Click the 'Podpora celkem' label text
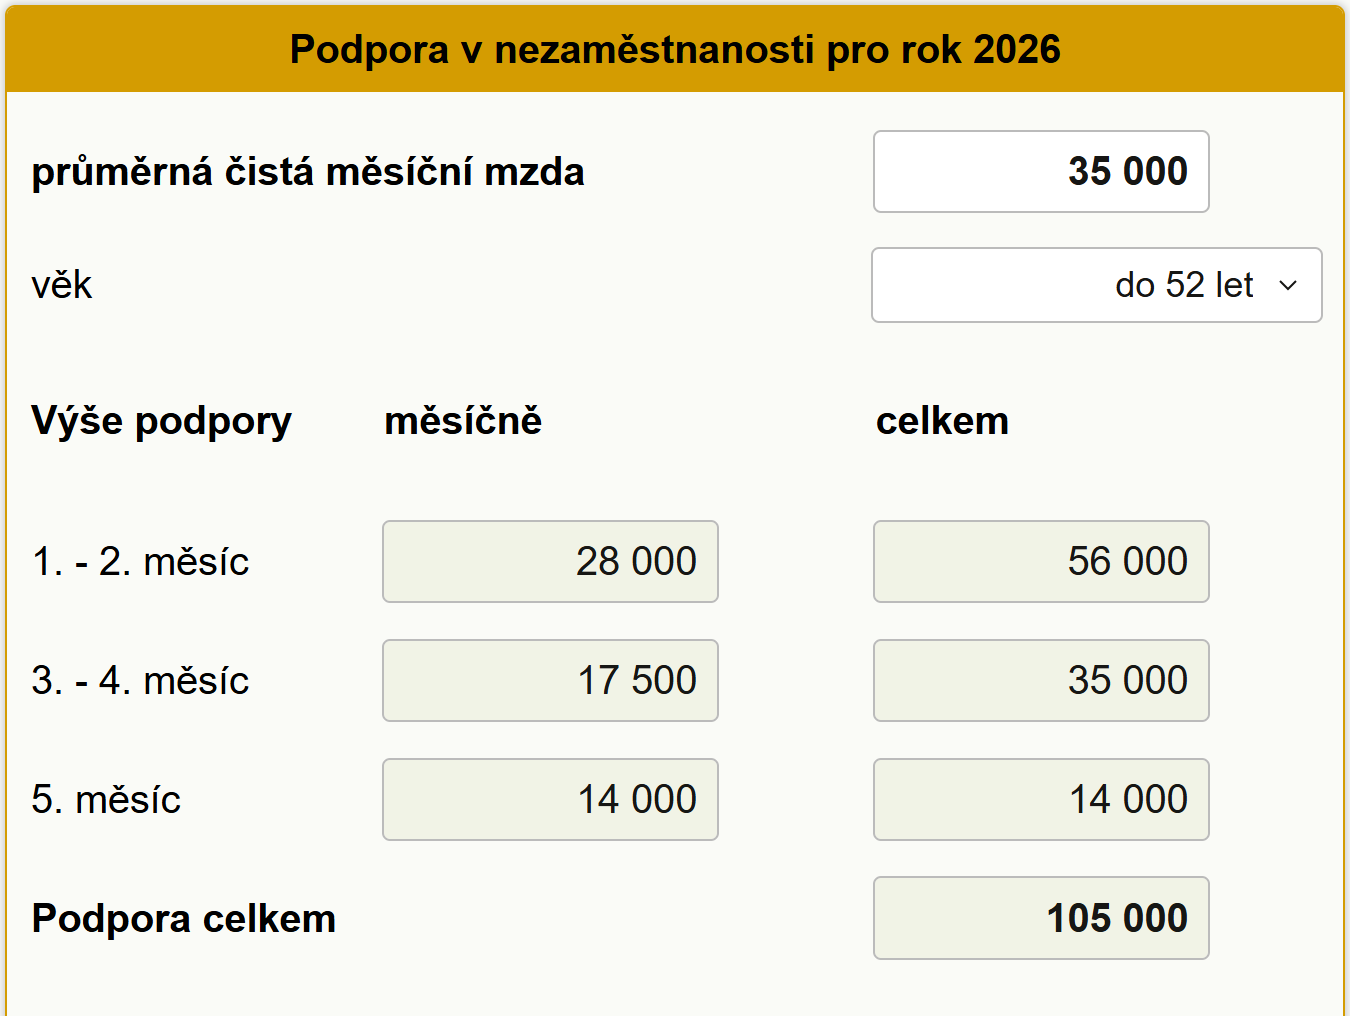 pos(183,918)
